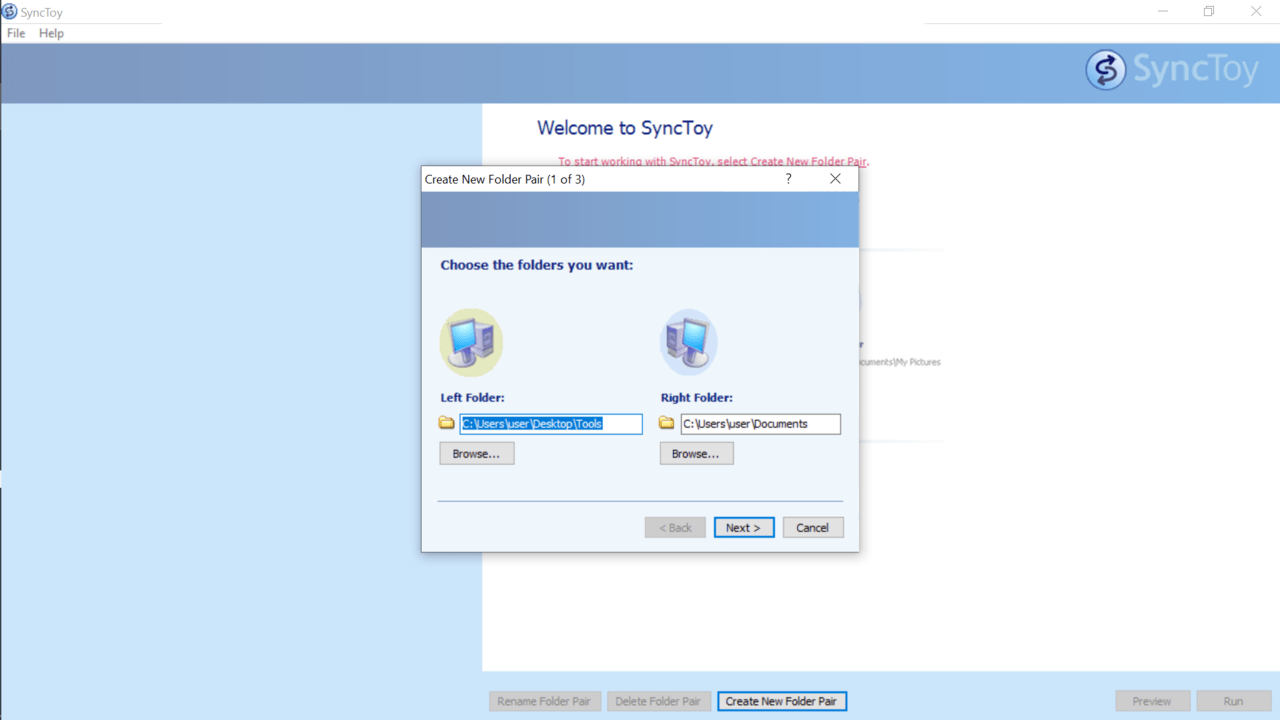Click the Rename Folder Pair button
The width and height of the screenshot is (1280, 720).
546,701
